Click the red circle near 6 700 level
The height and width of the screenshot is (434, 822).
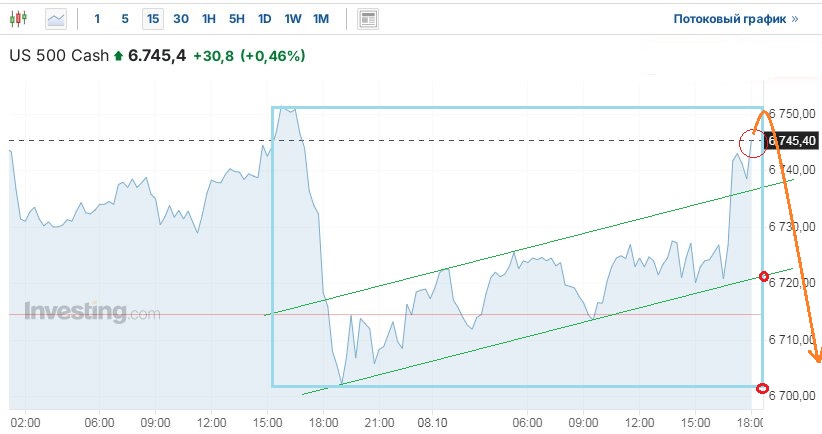pyautogui.click(x=763, y=388)
